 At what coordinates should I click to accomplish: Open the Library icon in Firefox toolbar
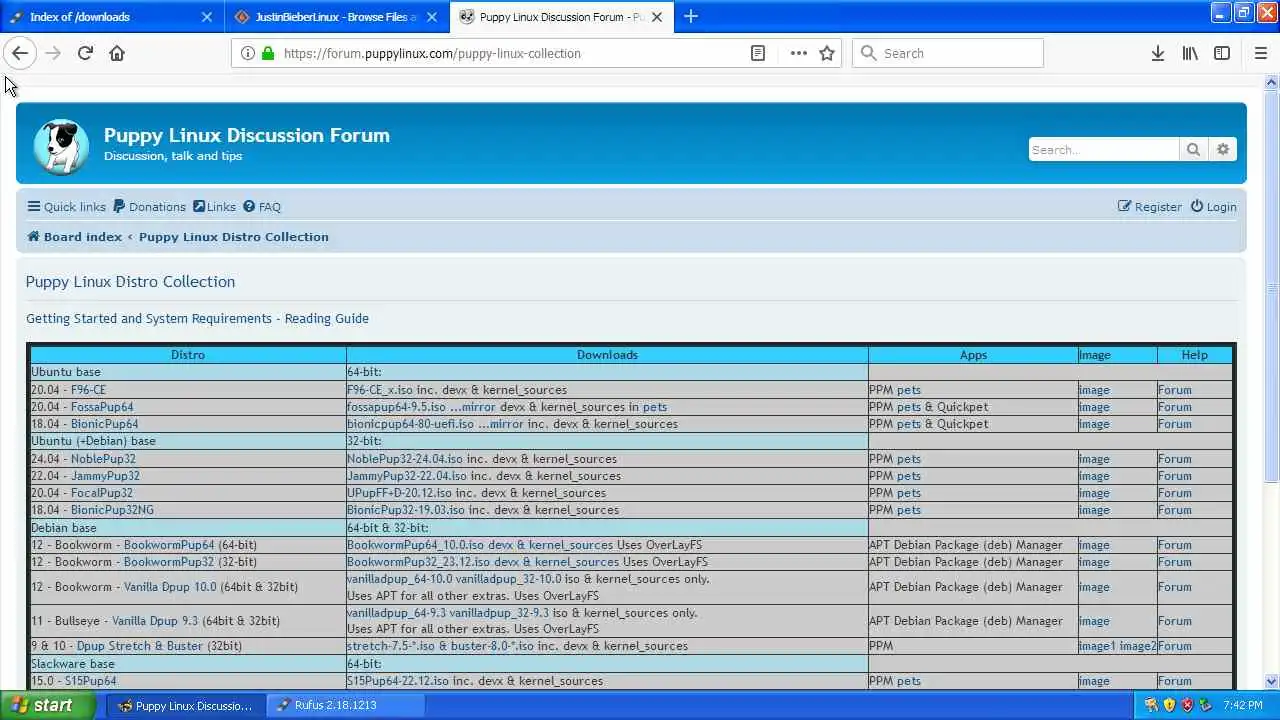click(1190, 53)
